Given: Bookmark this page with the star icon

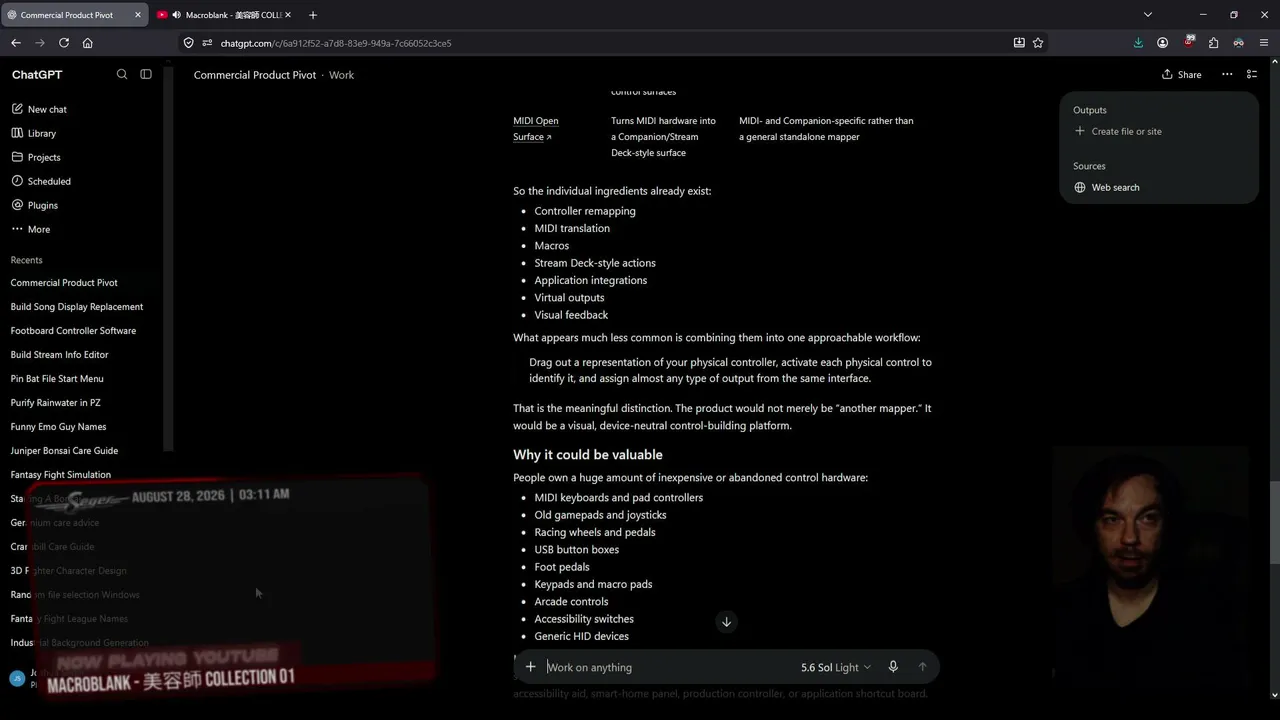Looking at the screenshot, I should (x=1038, y=43).
